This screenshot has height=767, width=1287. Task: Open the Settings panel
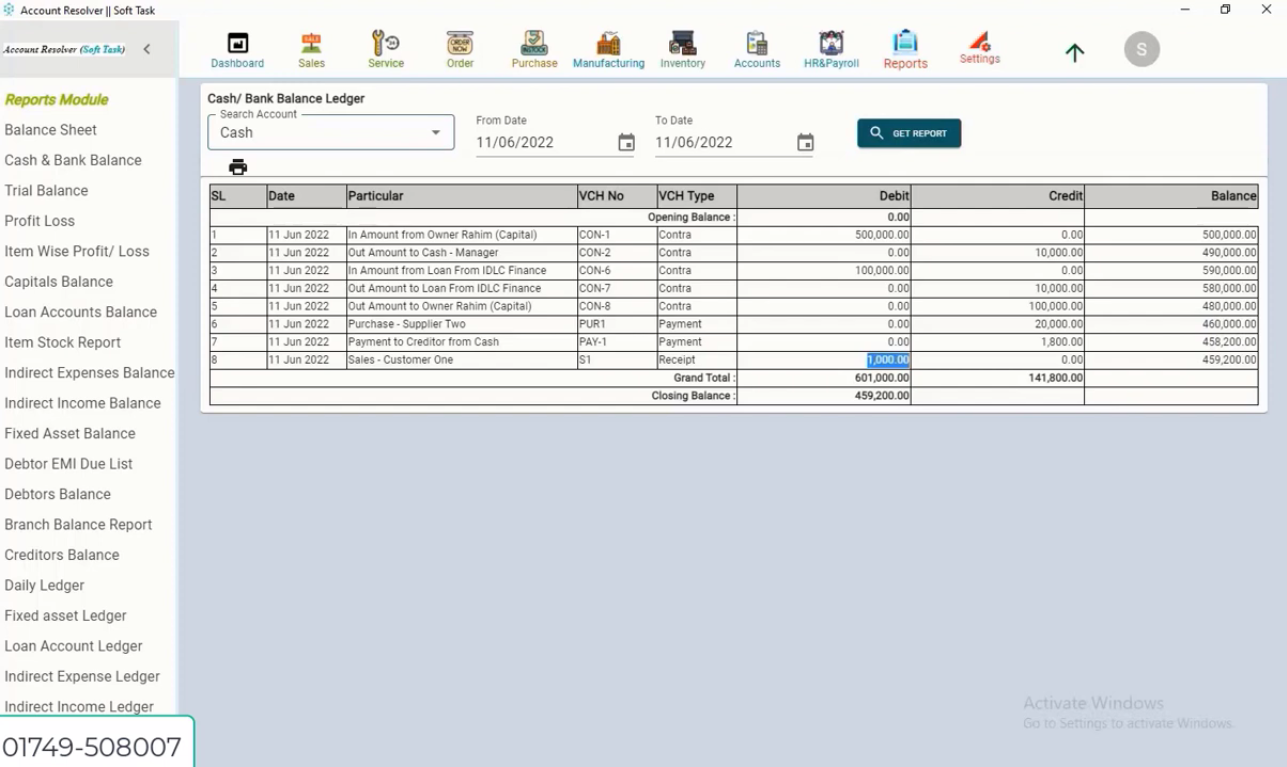pos(979,48)
